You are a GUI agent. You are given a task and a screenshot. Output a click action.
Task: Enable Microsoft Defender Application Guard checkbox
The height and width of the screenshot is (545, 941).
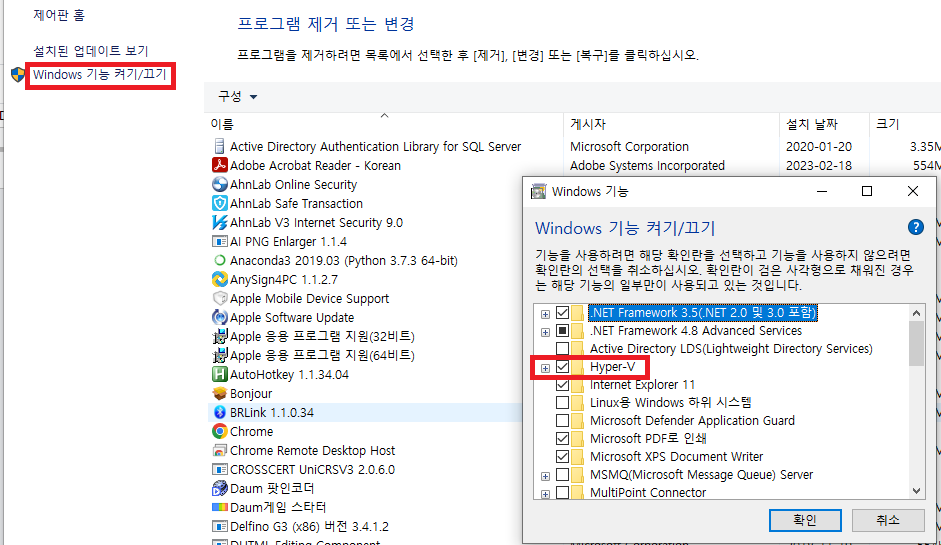coord(562,421)
